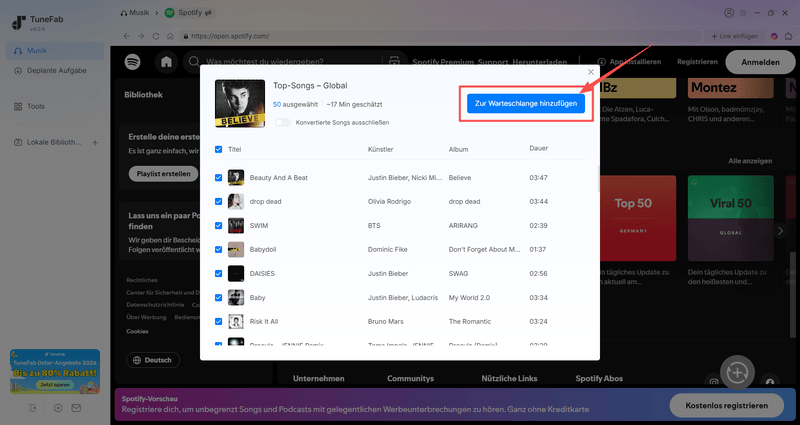Click artist name Bruno Mars
This screenshot has width=800, height=425.
pos(385,321)
